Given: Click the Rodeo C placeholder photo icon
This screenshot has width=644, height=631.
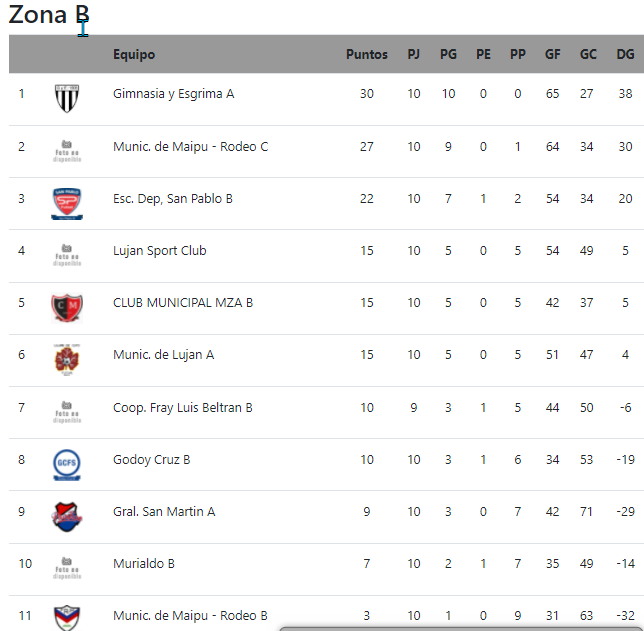Looking at the screenshot, I should pyautogui.click(x=67, y=151).
